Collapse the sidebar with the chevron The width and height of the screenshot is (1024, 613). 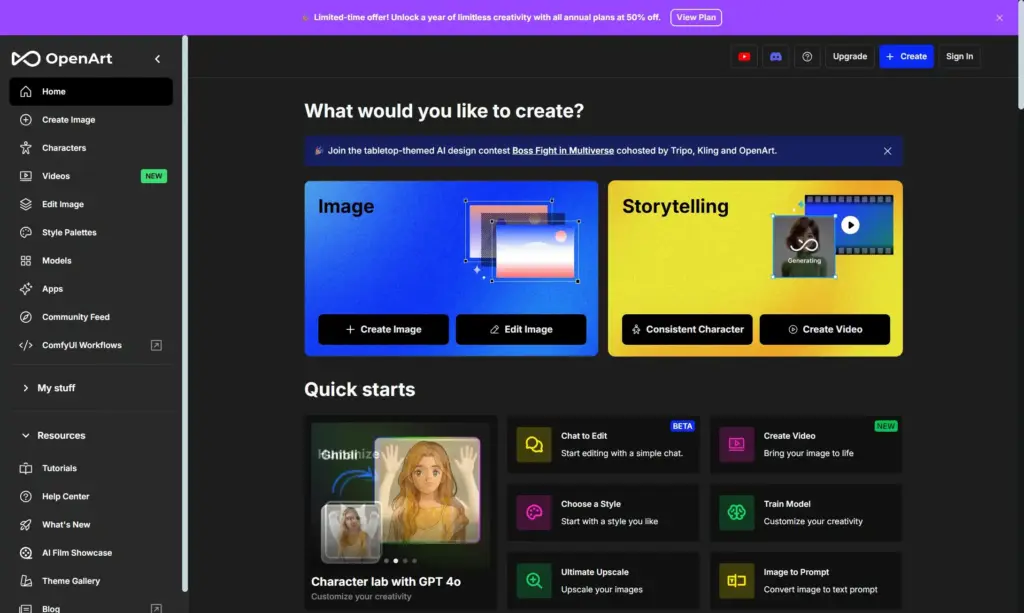point(157,59)
